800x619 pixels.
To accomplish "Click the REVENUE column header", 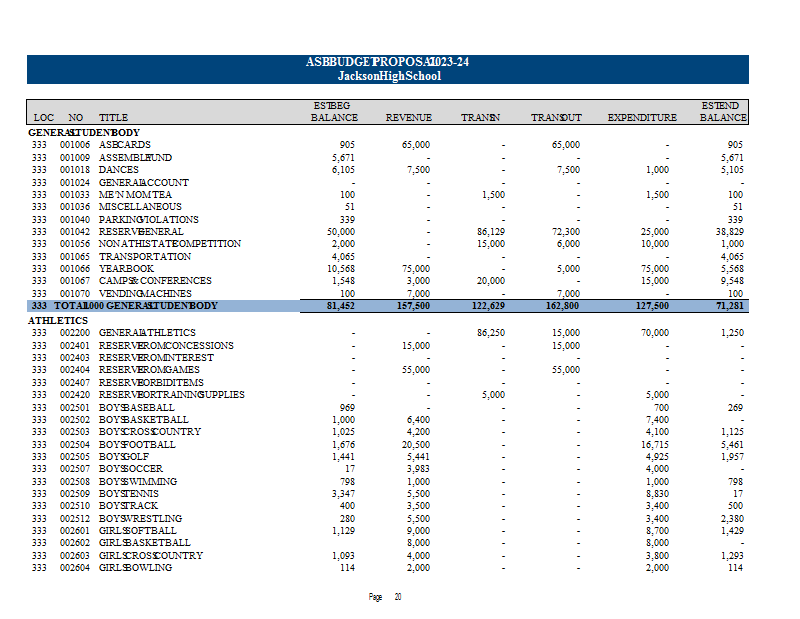I will tap(409, 118).
